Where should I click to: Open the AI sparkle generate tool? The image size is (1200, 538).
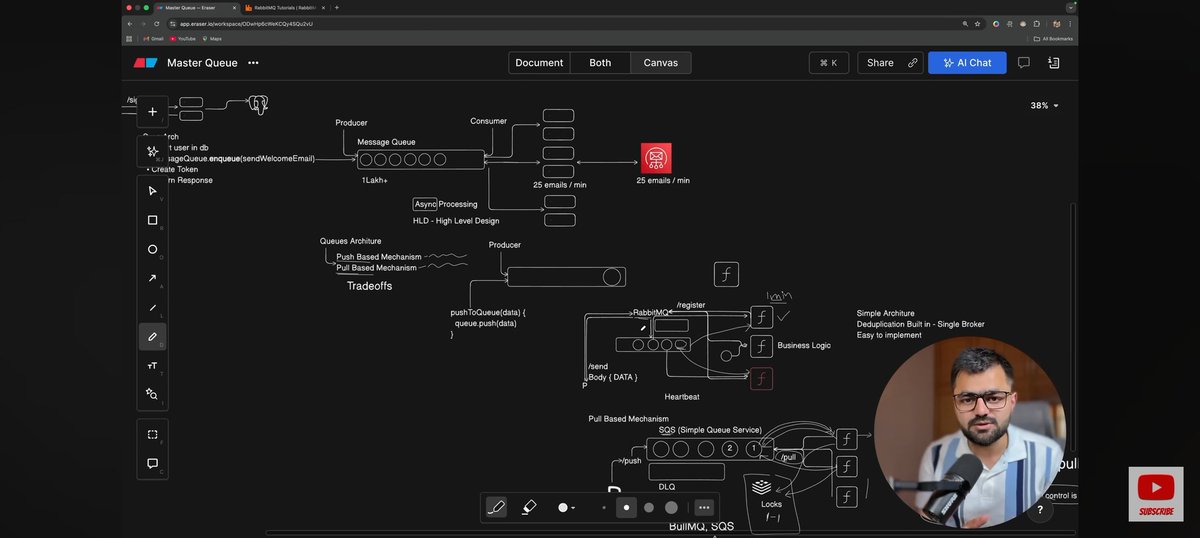(x=152, y=152)
